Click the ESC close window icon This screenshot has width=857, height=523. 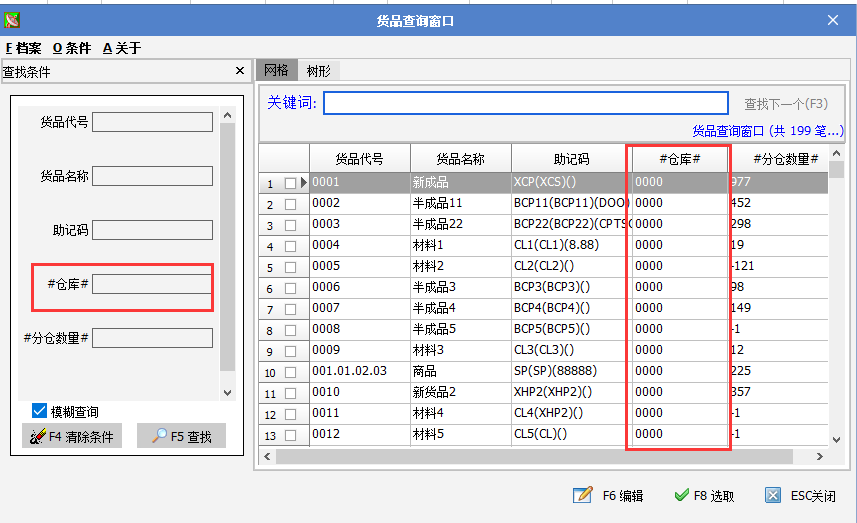773,495
